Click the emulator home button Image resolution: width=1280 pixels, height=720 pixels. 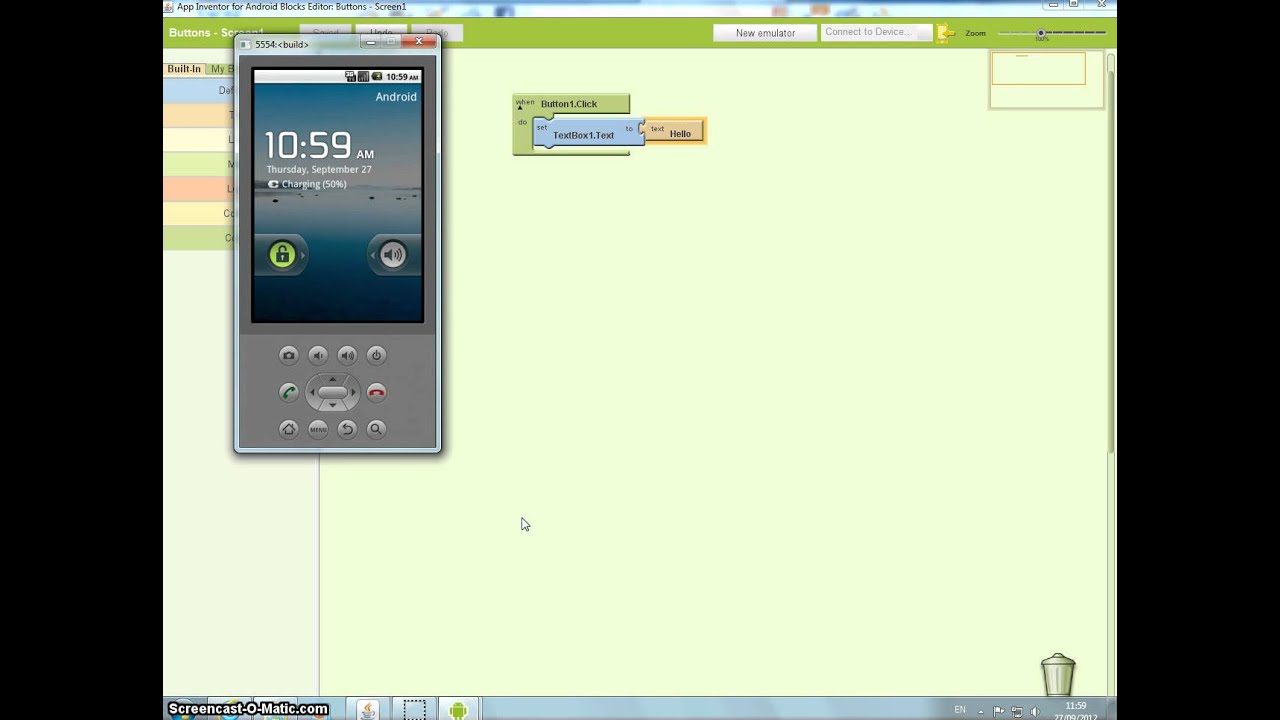(289, 429)
